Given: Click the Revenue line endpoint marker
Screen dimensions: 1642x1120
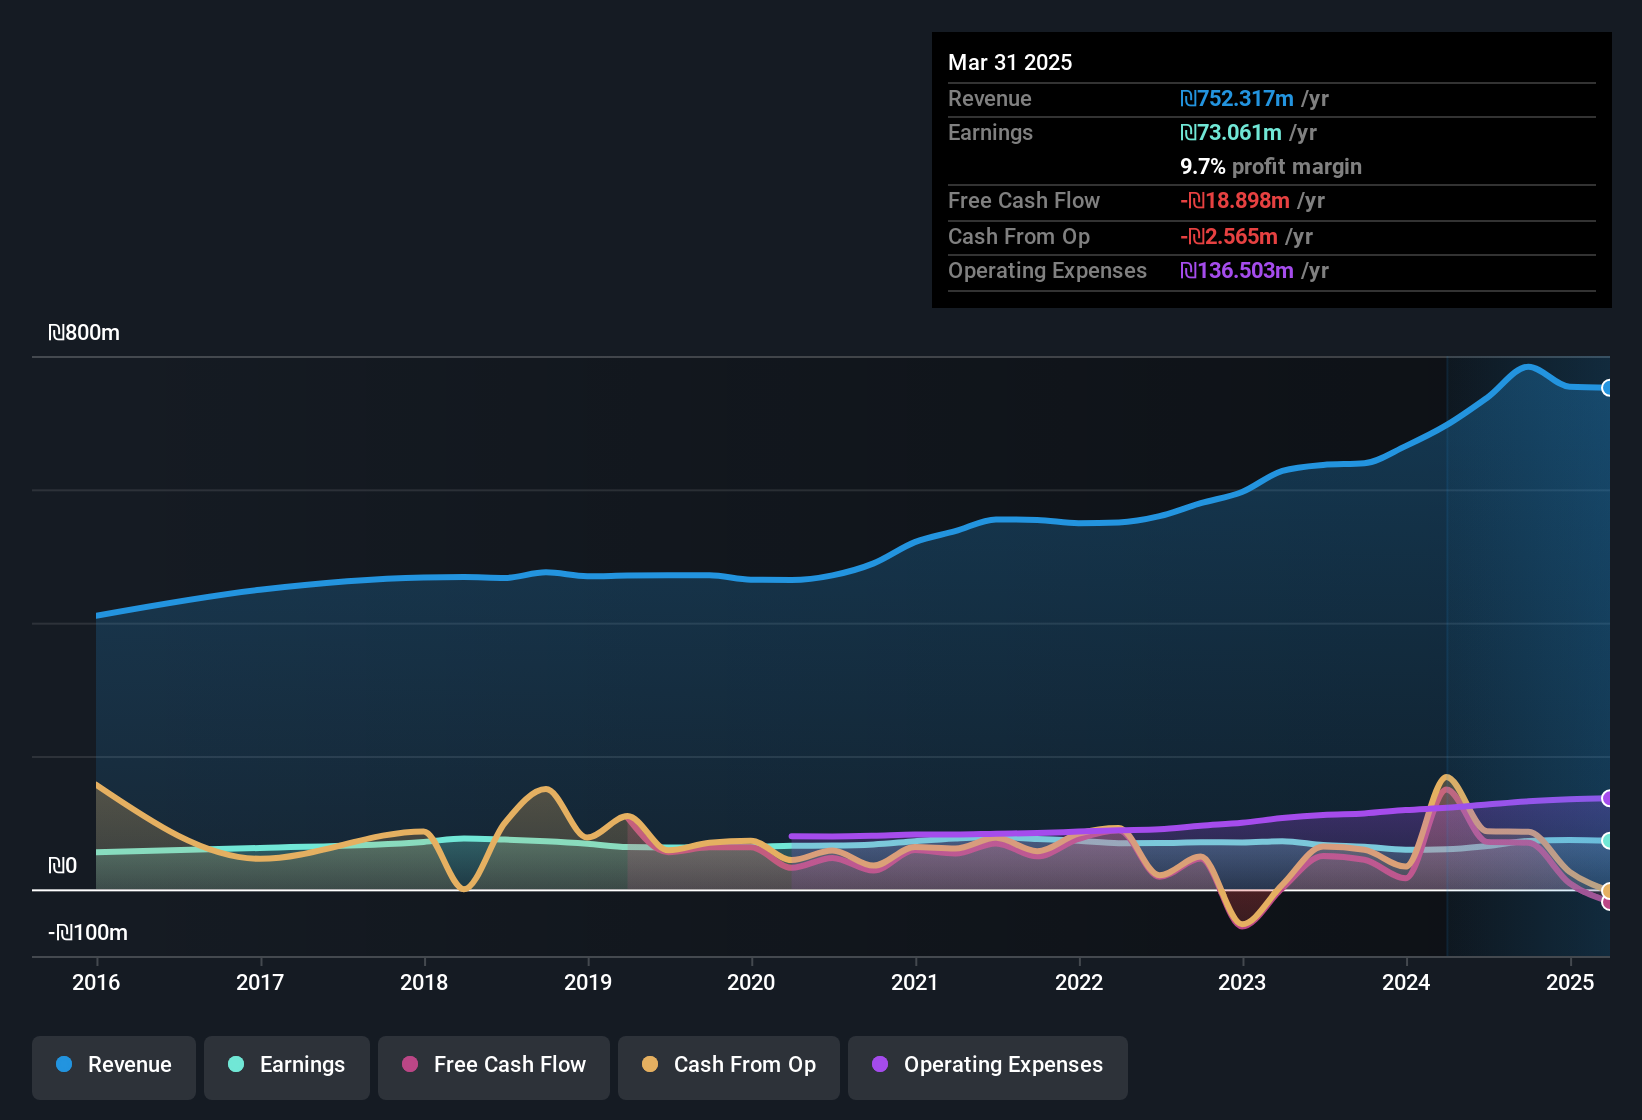Looking at the screenshot, I should 1607,388.
